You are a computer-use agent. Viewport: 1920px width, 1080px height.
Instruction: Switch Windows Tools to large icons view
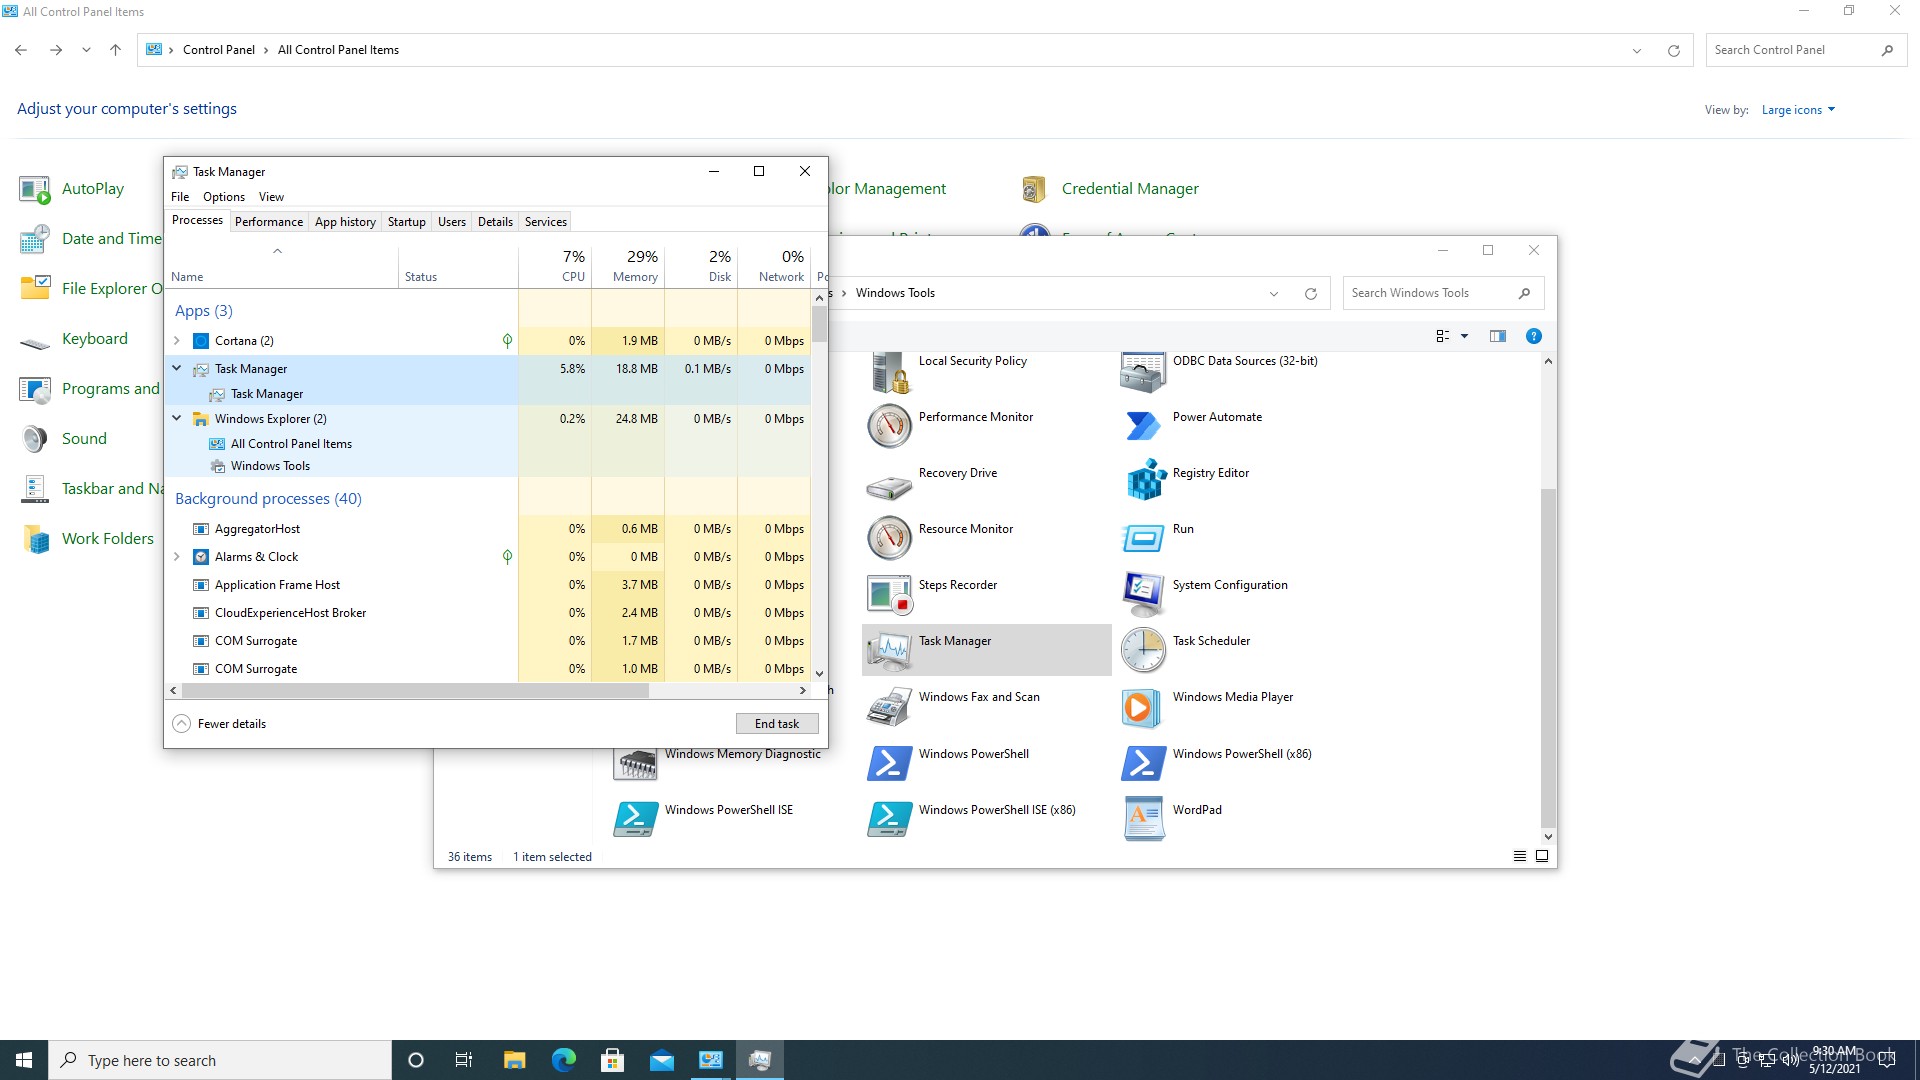(x=1542, y=857)
